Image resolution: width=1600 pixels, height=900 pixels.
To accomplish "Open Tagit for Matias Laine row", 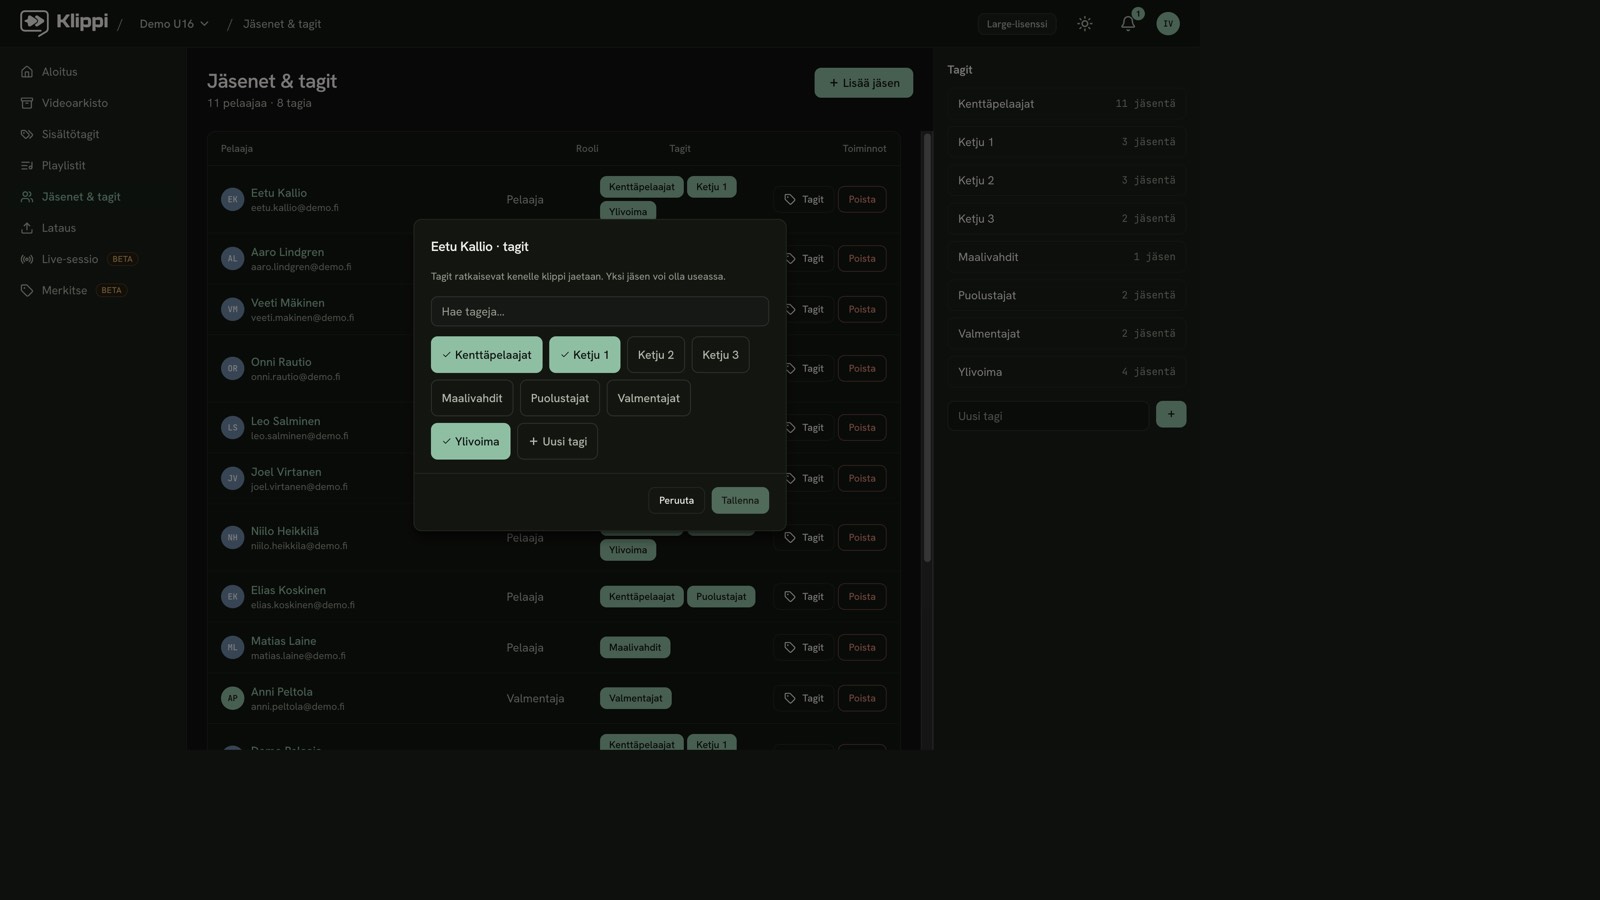I will [x=804, y=648].
